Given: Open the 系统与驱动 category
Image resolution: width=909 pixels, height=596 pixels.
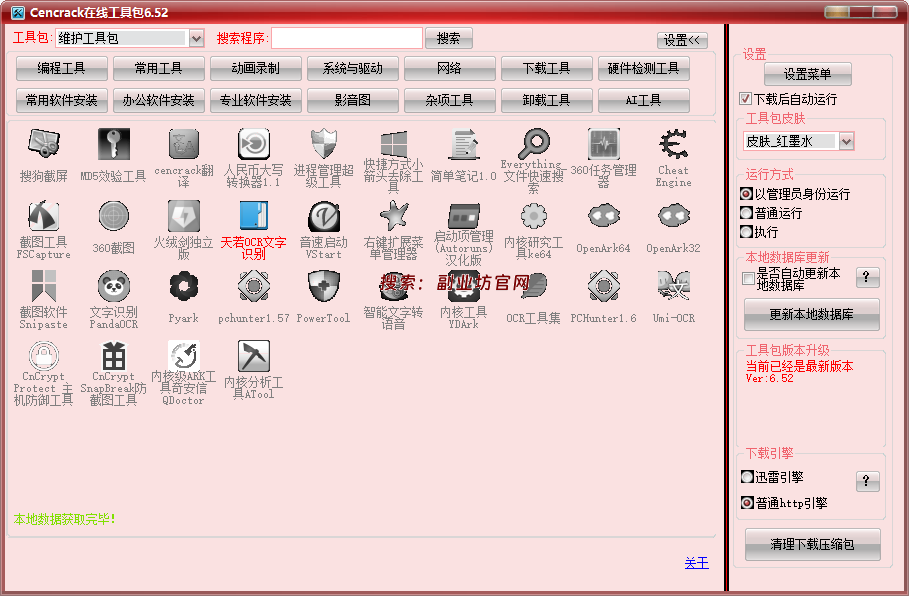Looking at the screenshot, I should point(352,68).
